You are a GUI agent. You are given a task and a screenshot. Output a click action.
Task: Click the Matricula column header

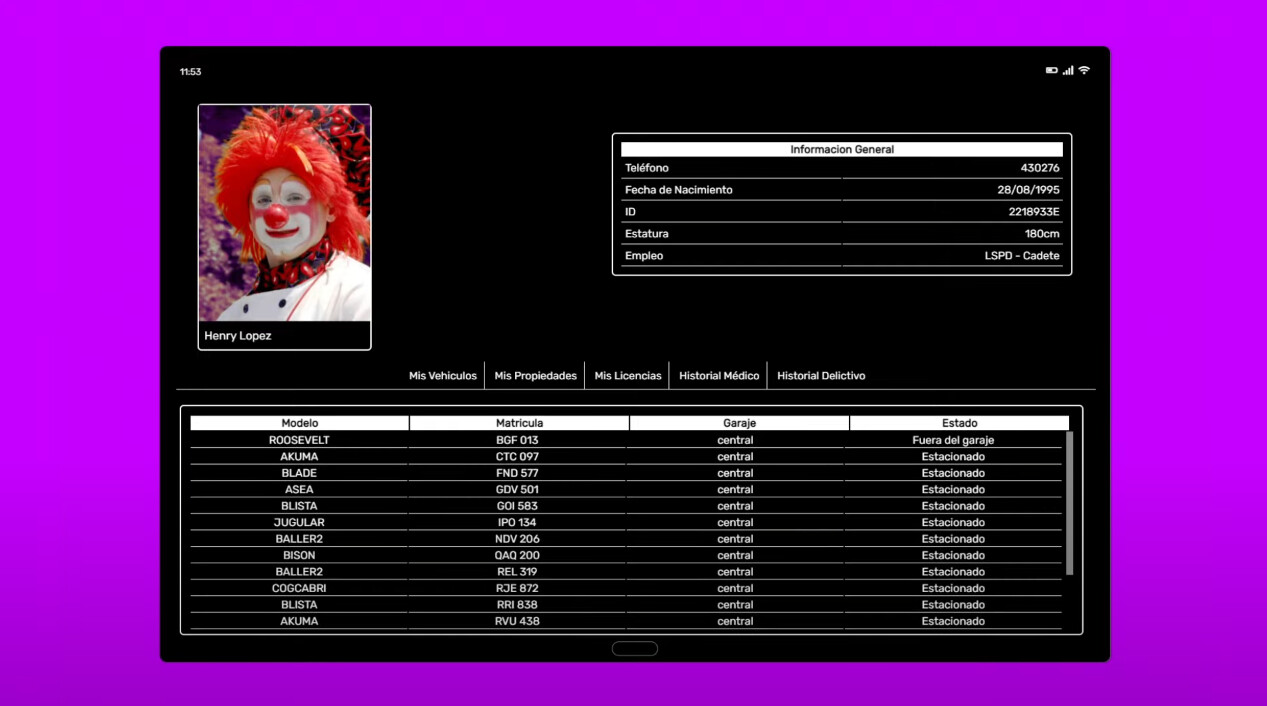pyautogui.click(x=519, y=423)
